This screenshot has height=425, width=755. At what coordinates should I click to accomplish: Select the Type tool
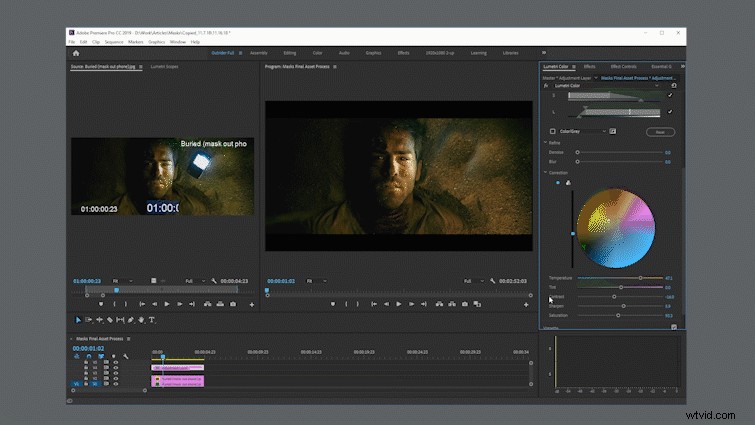pos(152,320)
